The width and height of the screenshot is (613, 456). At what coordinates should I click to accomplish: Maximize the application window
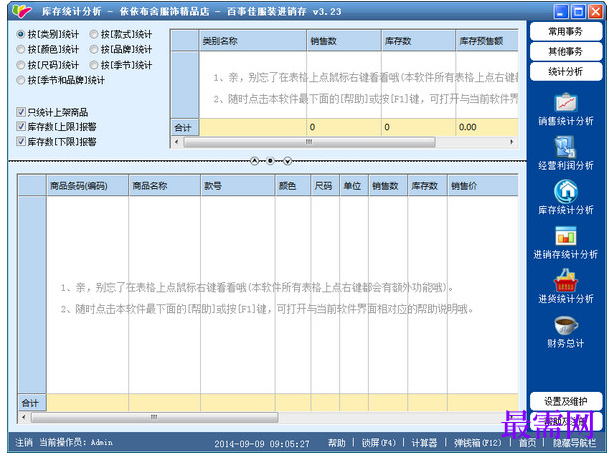[x=578, y=11]
